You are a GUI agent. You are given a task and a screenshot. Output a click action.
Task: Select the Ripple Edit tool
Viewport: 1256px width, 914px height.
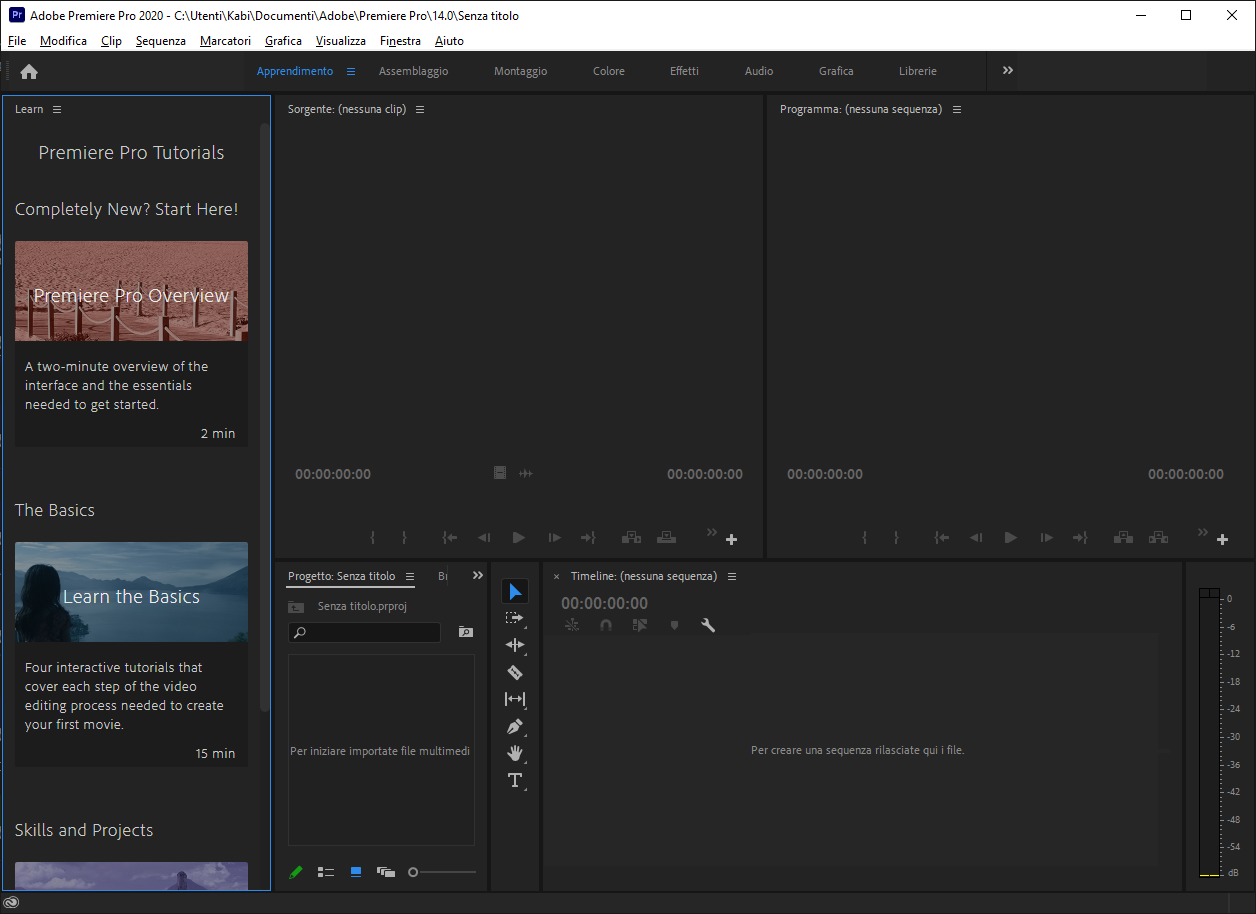tap(515, 646)
